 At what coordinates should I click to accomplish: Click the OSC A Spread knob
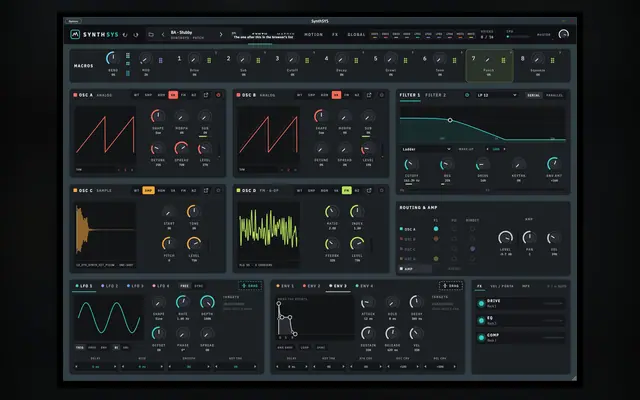coord(181,148)
